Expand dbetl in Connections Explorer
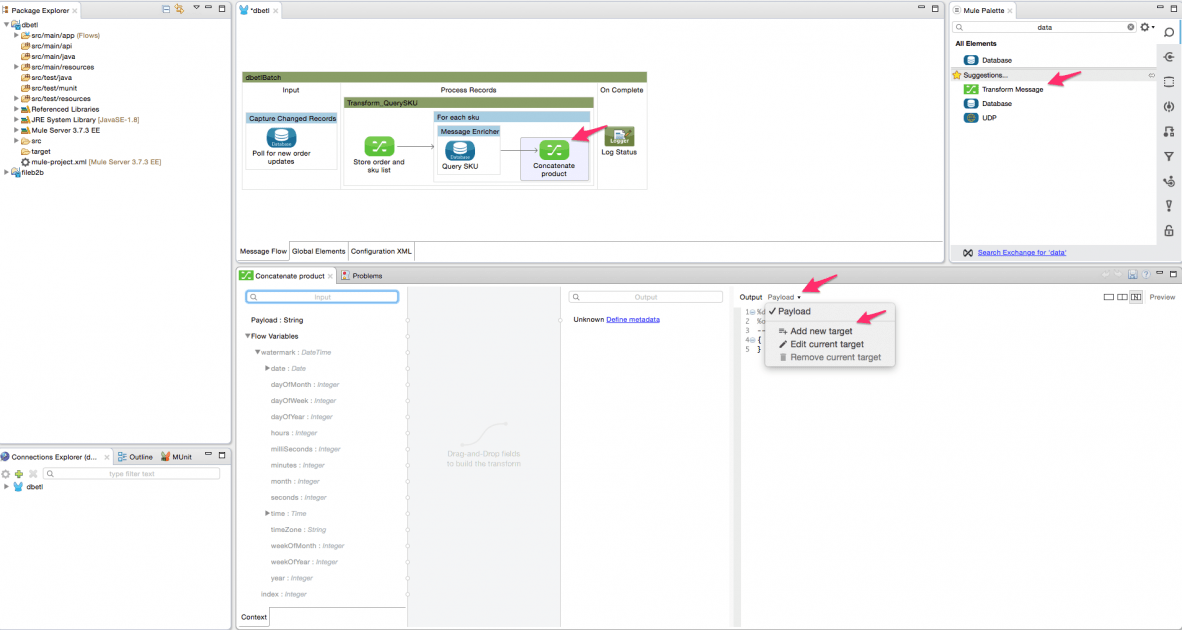The height and width of the screenshot is (630, 1182). tap(8, 486)
